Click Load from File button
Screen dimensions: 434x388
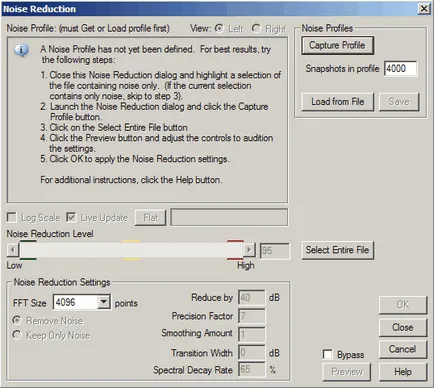click(338, 102)
